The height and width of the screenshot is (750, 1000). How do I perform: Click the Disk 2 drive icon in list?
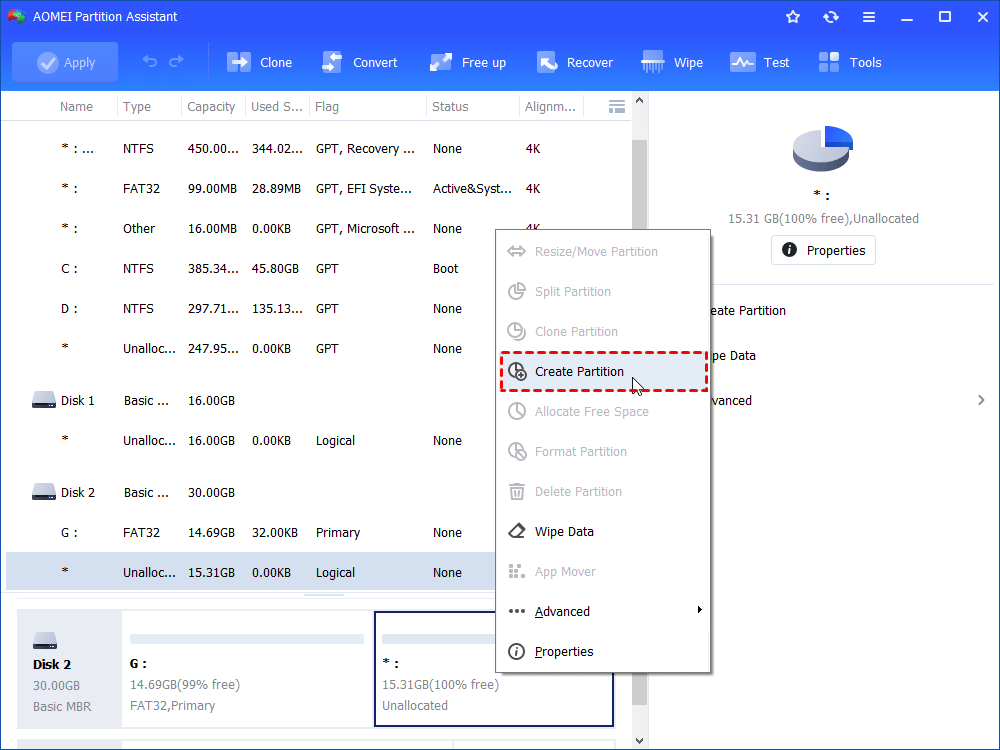44,492
